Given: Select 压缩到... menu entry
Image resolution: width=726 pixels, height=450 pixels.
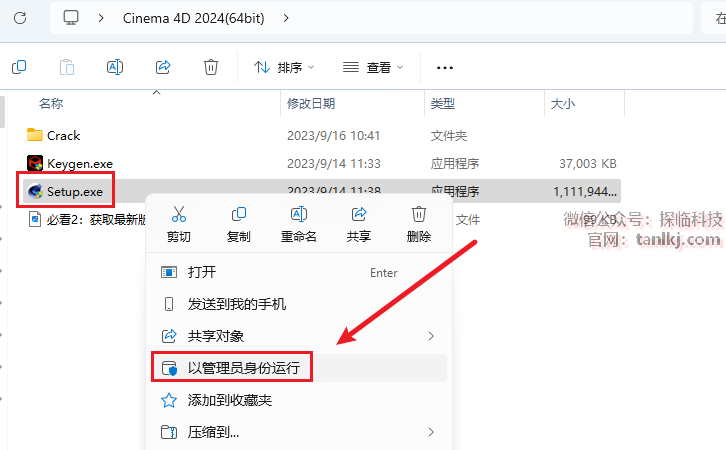Looking at the screenshot, I should coord(299,432).
